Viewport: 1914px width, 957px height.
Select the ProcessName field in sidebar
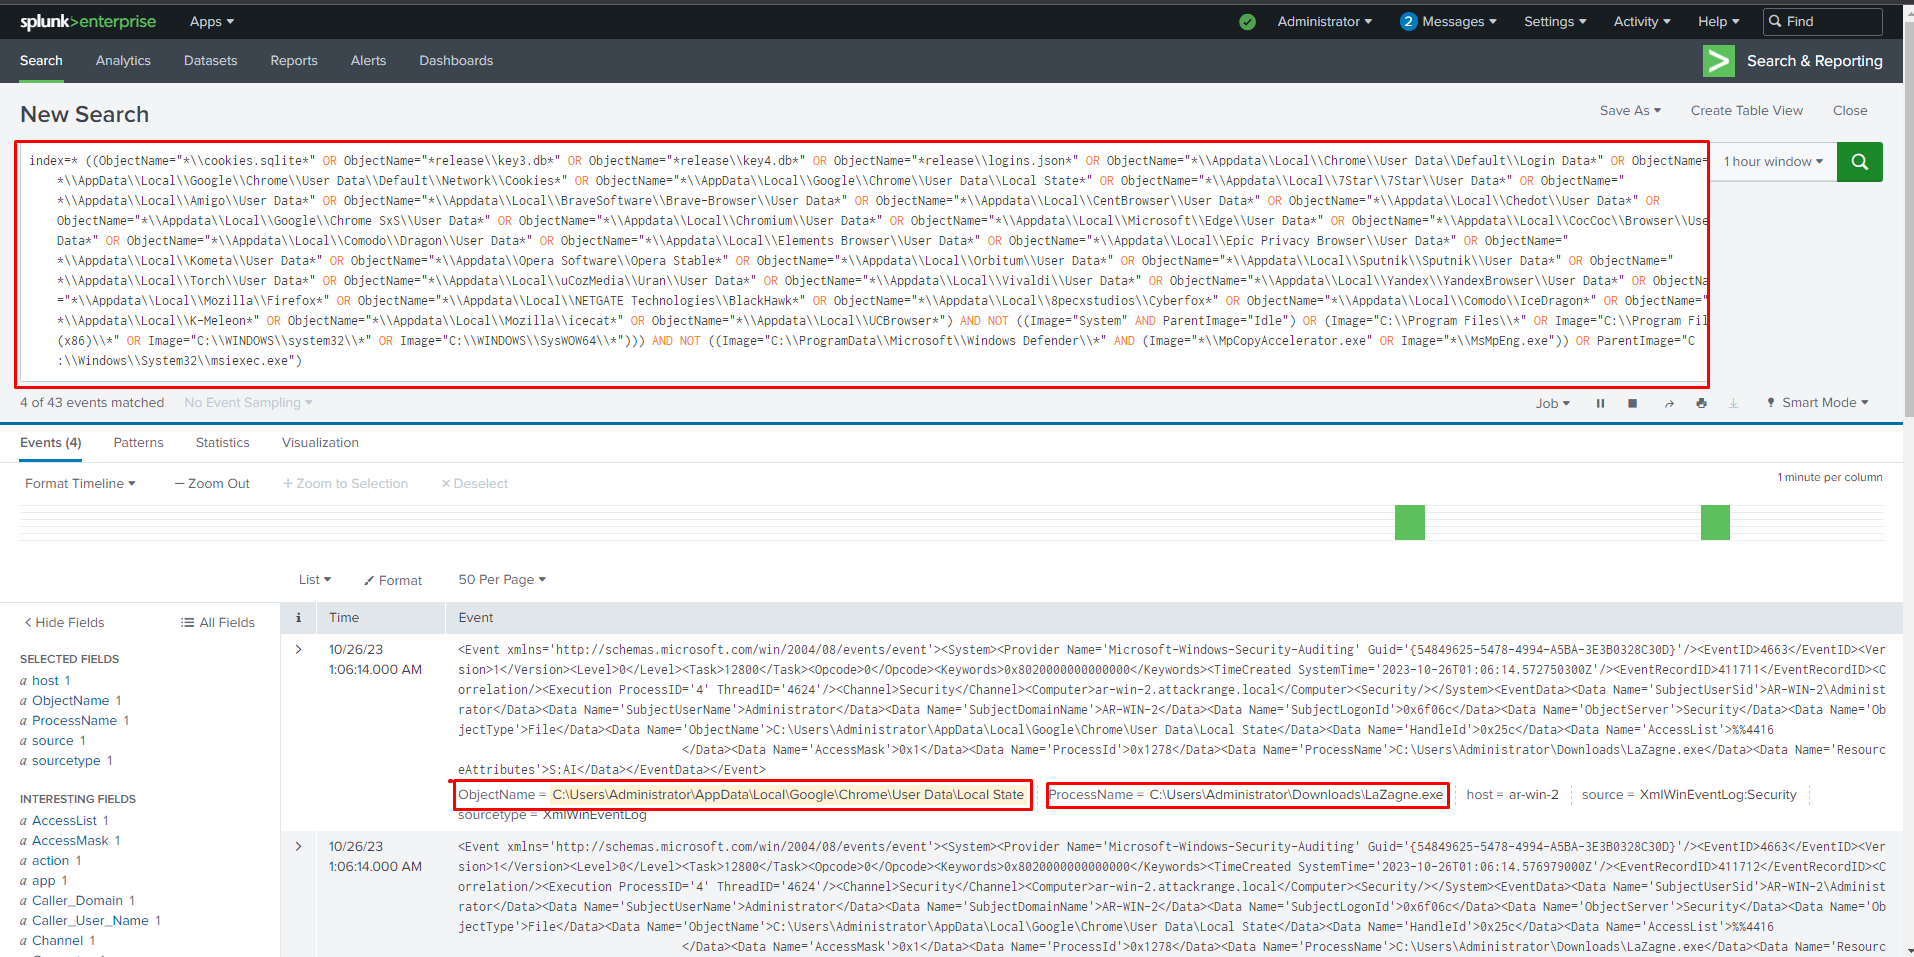(x=76, y=720)
